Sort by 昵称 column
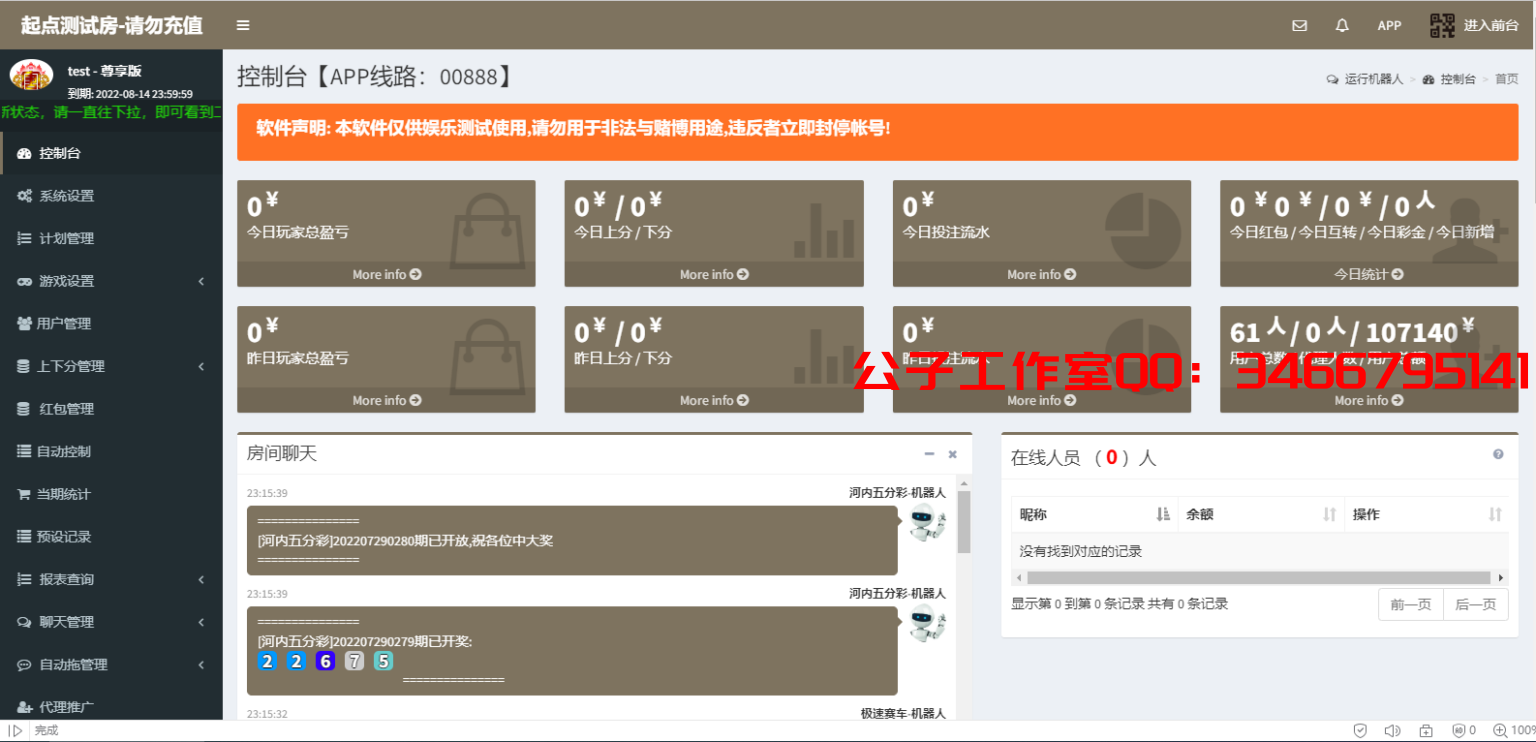1536x742 pixels. coord(1094,514)
